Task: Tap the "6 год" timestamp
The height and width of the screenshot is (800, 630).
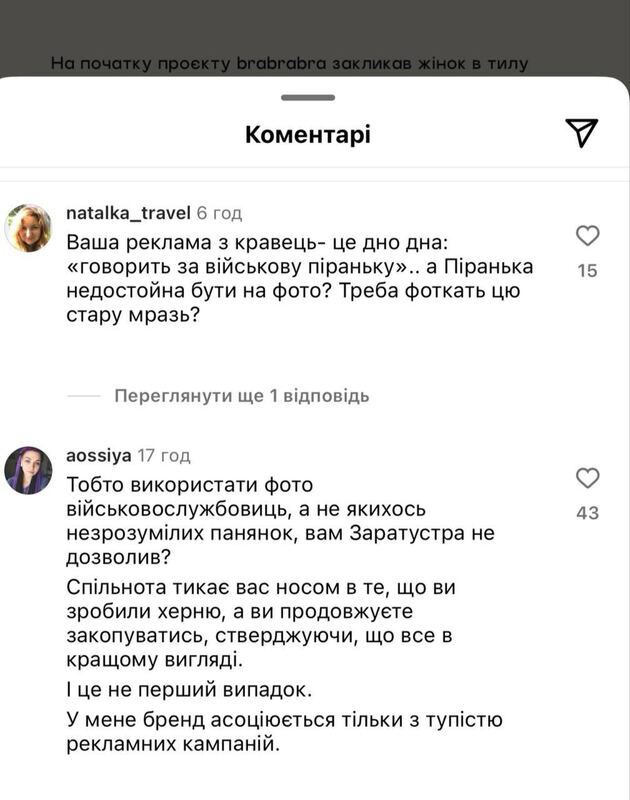Action: 219,213
